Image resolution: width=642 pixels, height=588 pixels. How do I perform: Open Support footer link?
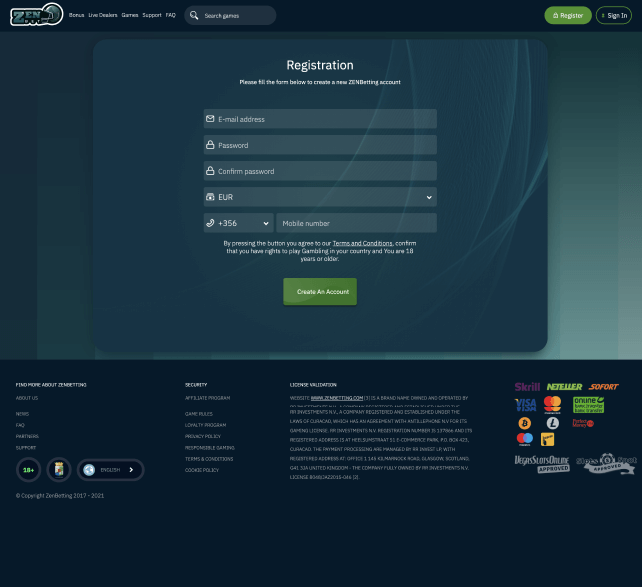(x=26, y=448)
